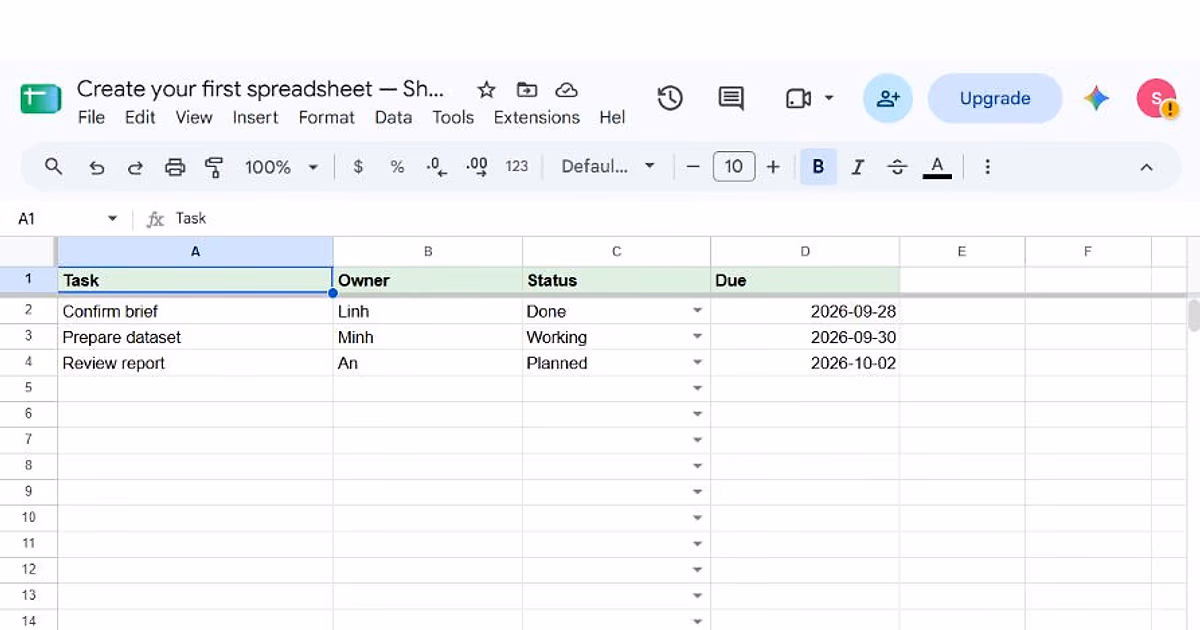The width and height of the screenshot is (1200, 630).
Task: Activate the paint format tool
Action: 213,167
